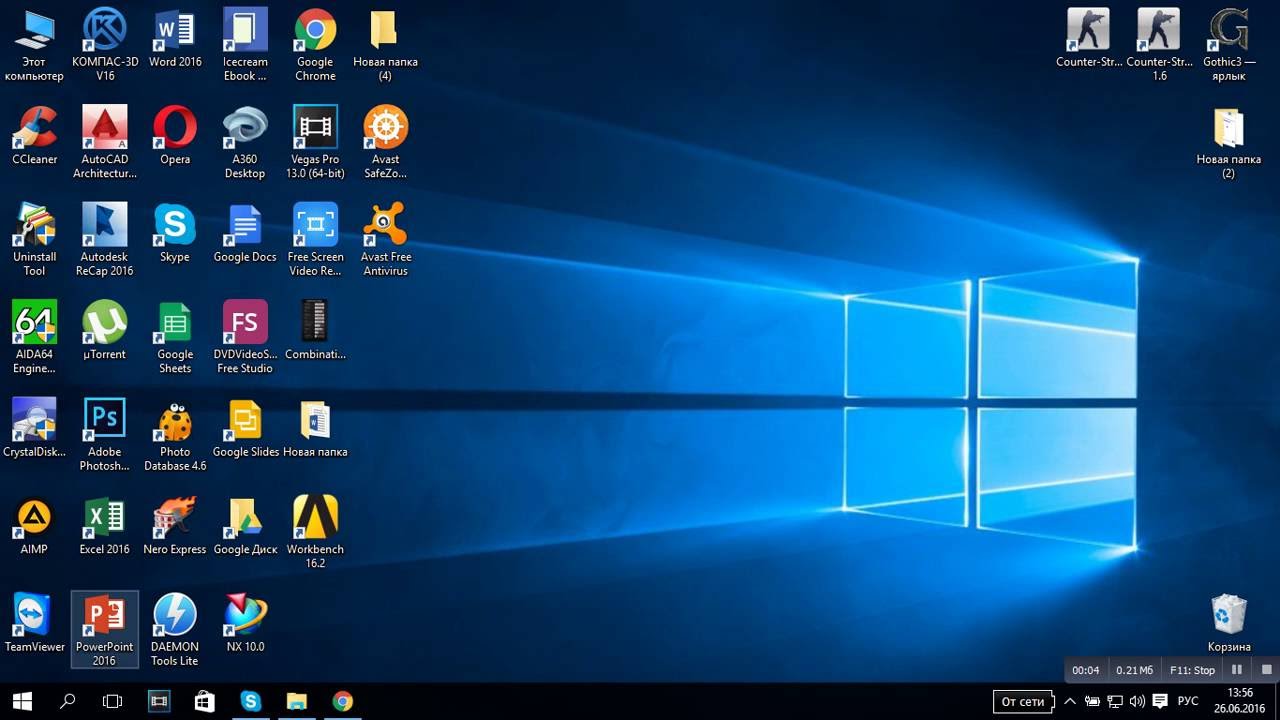Screen dimensions: 1280x720
Task: Click the Photo Database 4.6 icon
Action: [175, 435]
